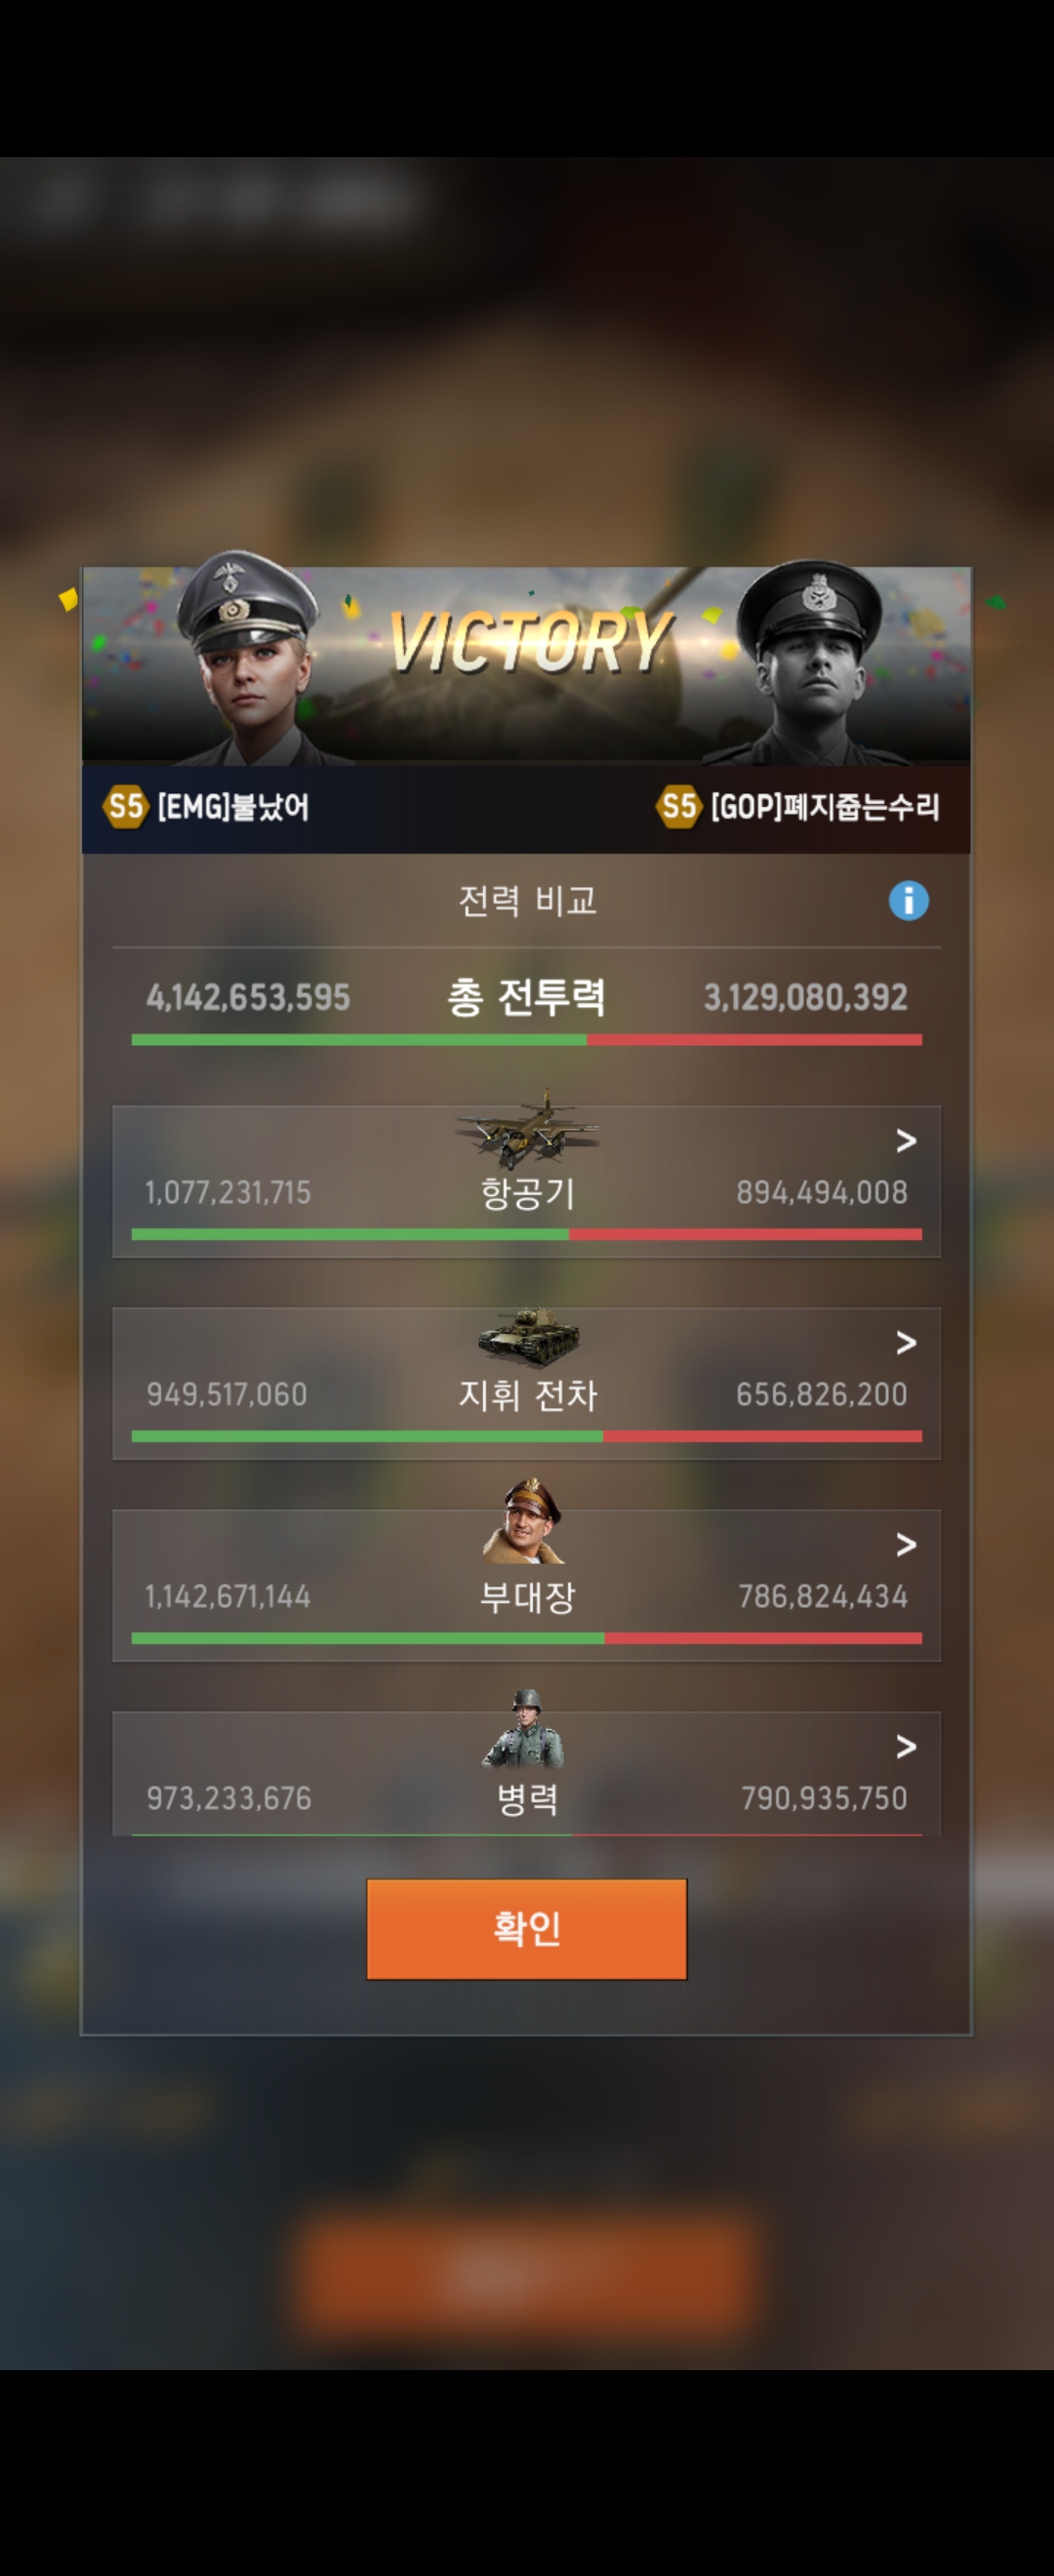Click the 항공기 label text
Screen dimensions: 1054x2576
(527, 1192)
